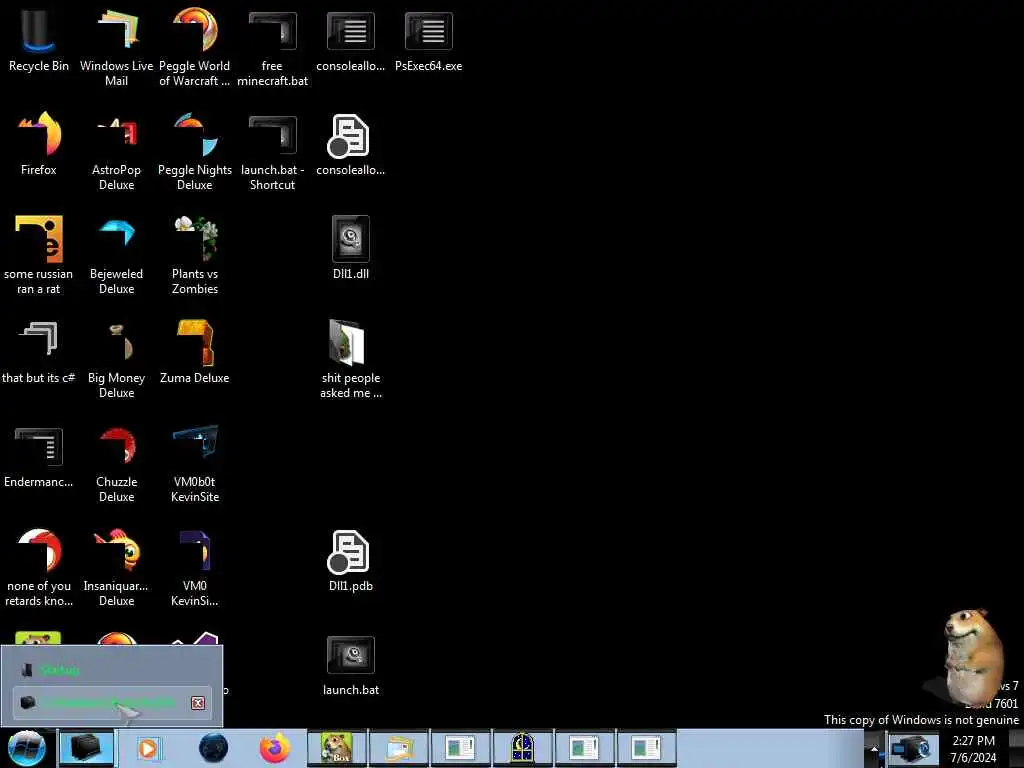1024x768 pixels.
Task: Select the Plants vs Zombies desktop icon
Action: pyautogui.click(x=195, y=255)
